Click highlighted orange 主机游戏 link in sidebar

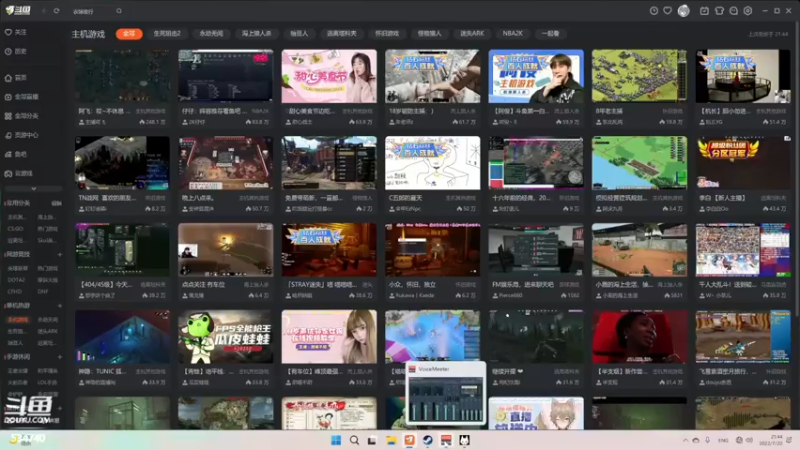[18, 320]
